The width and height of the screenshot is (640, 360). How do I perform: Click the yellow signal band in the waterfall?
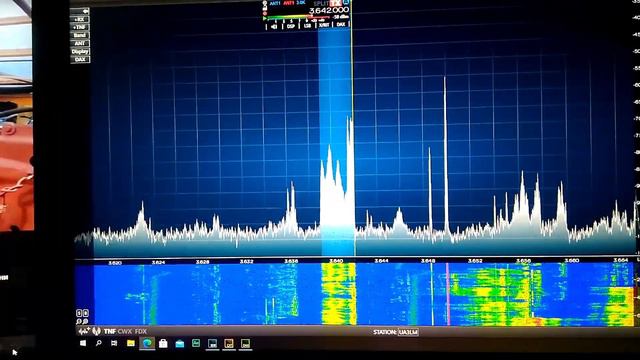338,294
